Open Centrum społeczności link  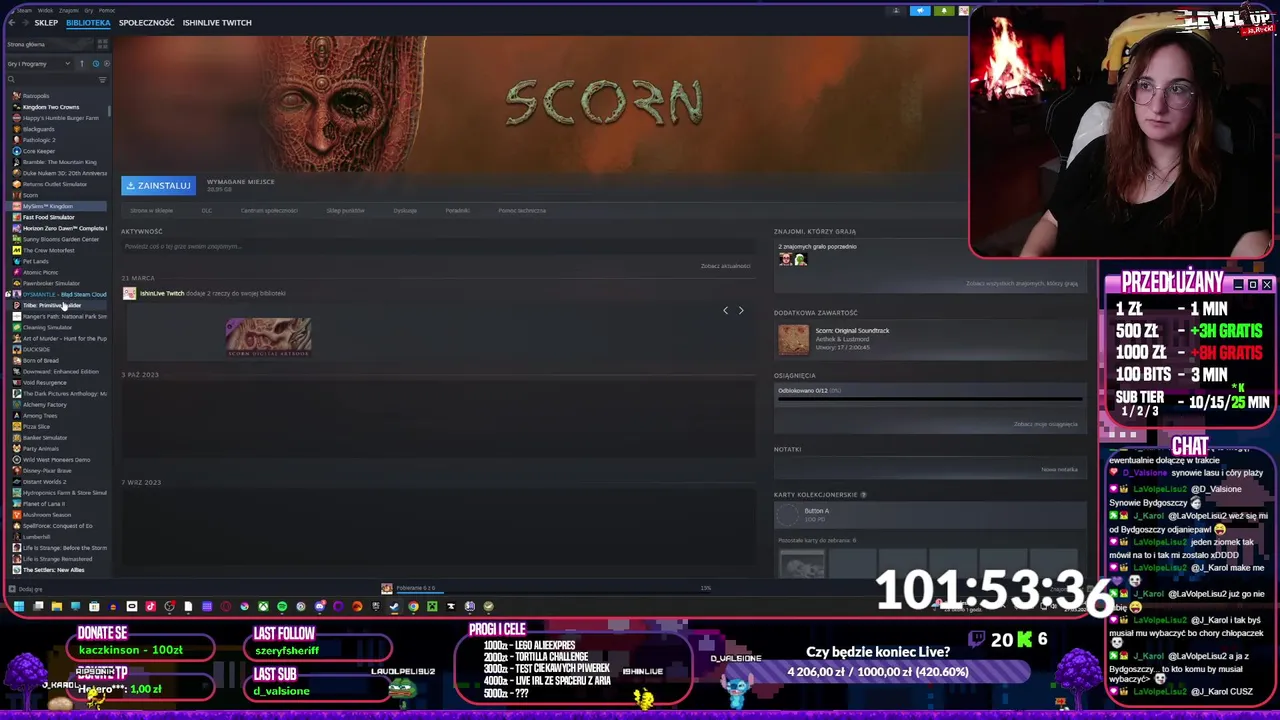269,211
